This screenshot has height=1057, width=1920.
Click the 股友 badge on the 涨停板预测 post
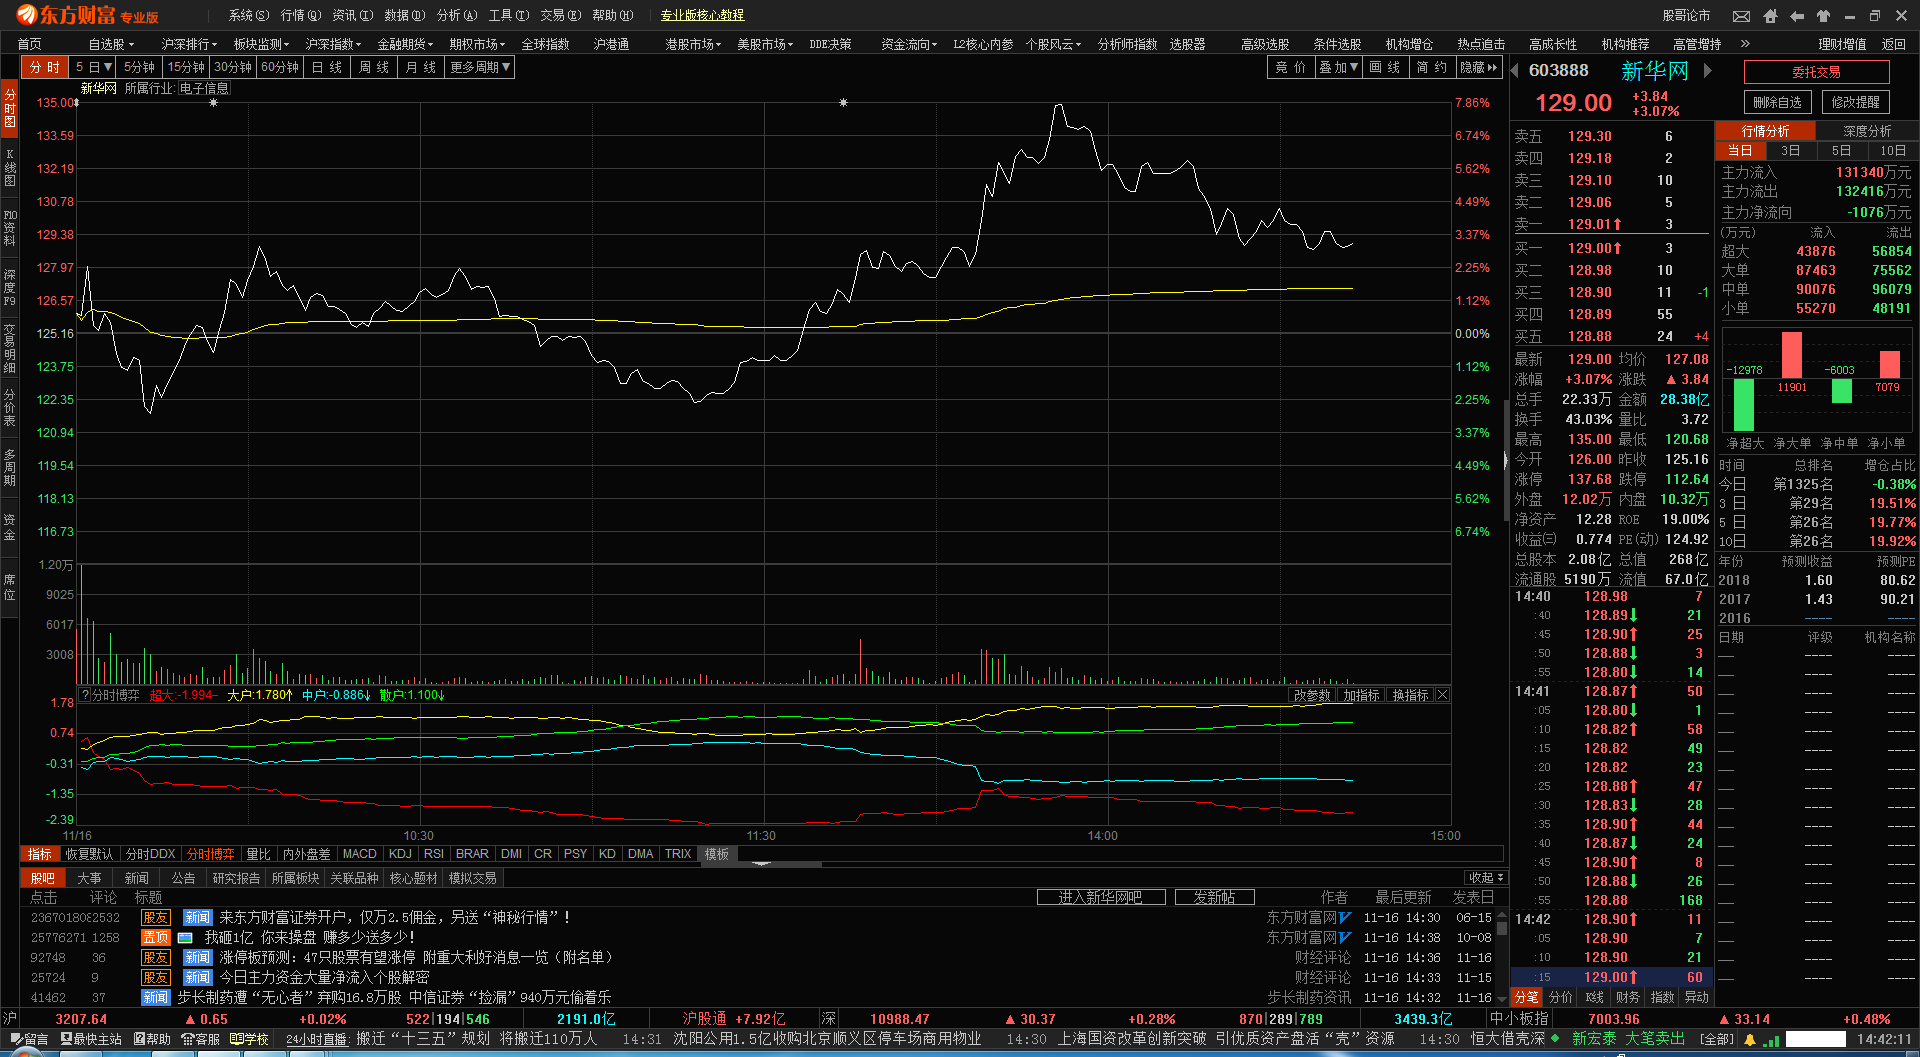pos(156,958)
